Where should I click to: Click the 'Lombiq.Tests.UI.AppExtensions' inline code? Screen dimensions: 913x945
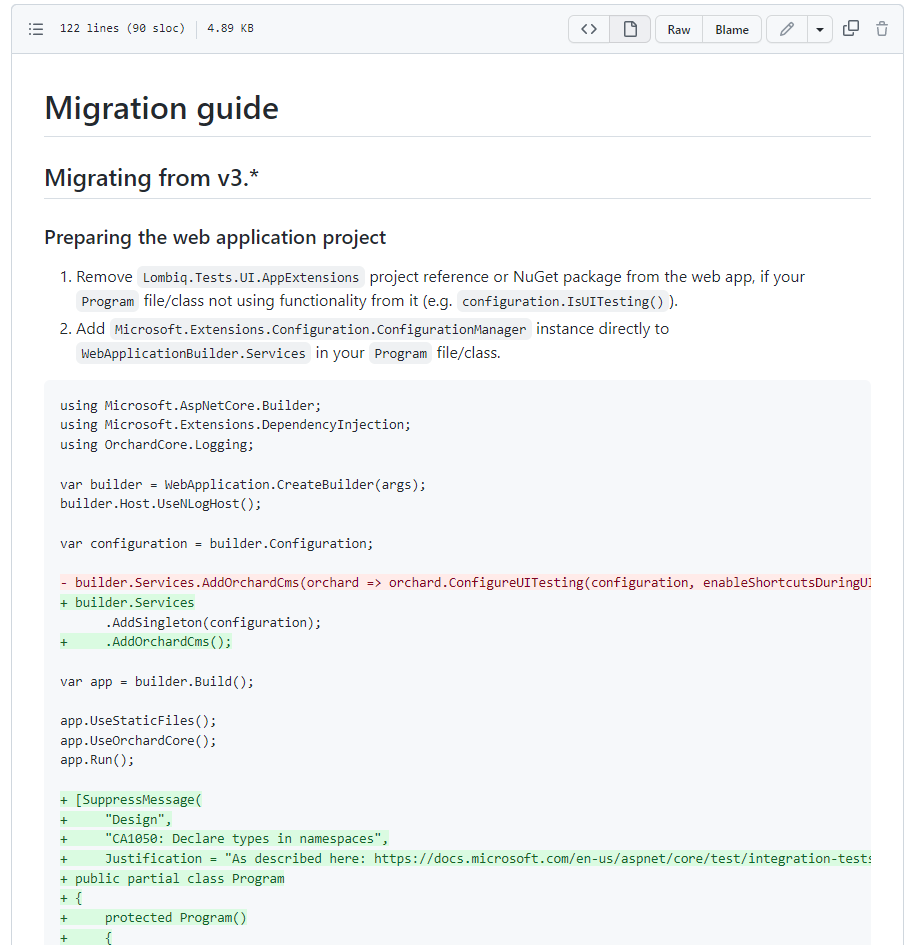[251, 277]
